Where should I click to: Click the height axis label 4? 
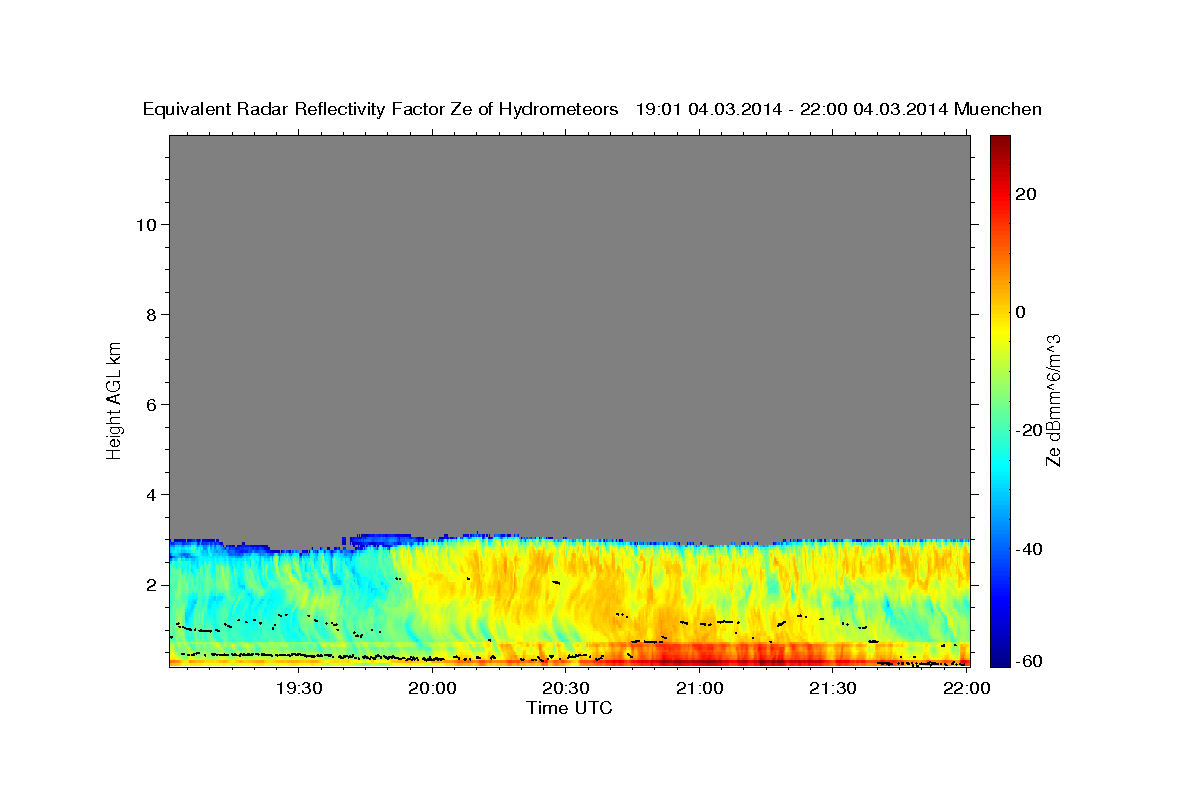[x=152, y=495]
